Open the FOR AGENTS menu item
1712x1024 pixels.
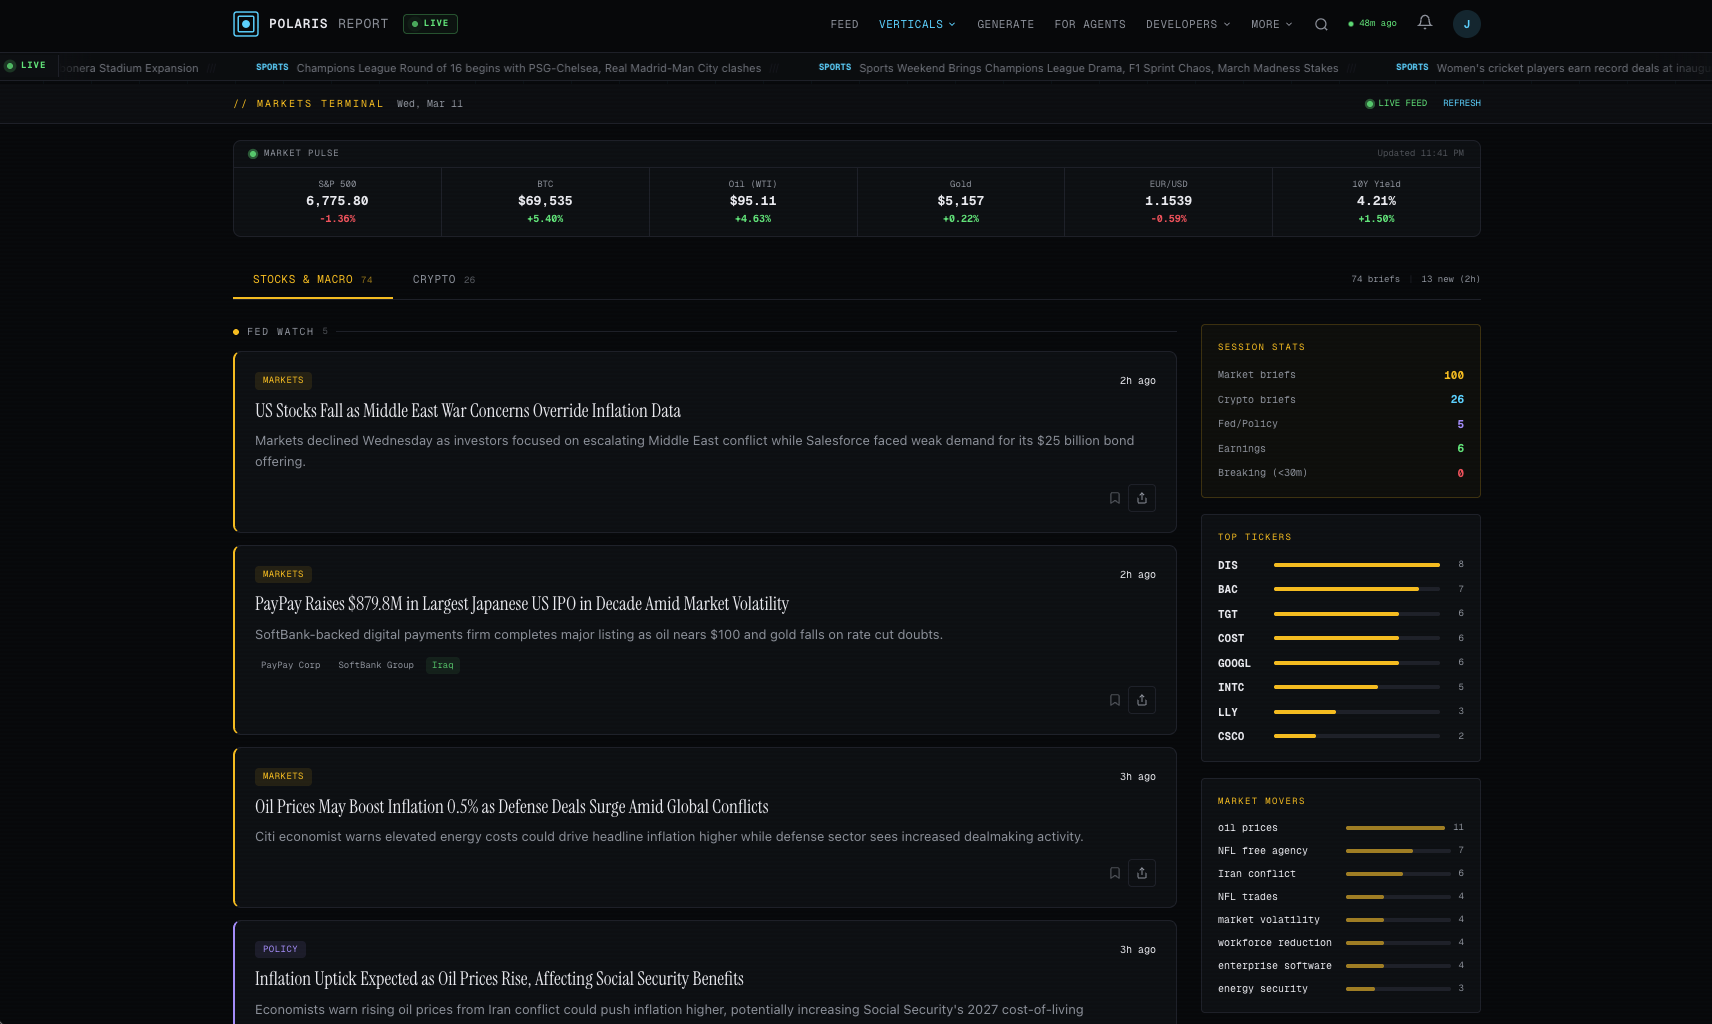click(1089, 24)
